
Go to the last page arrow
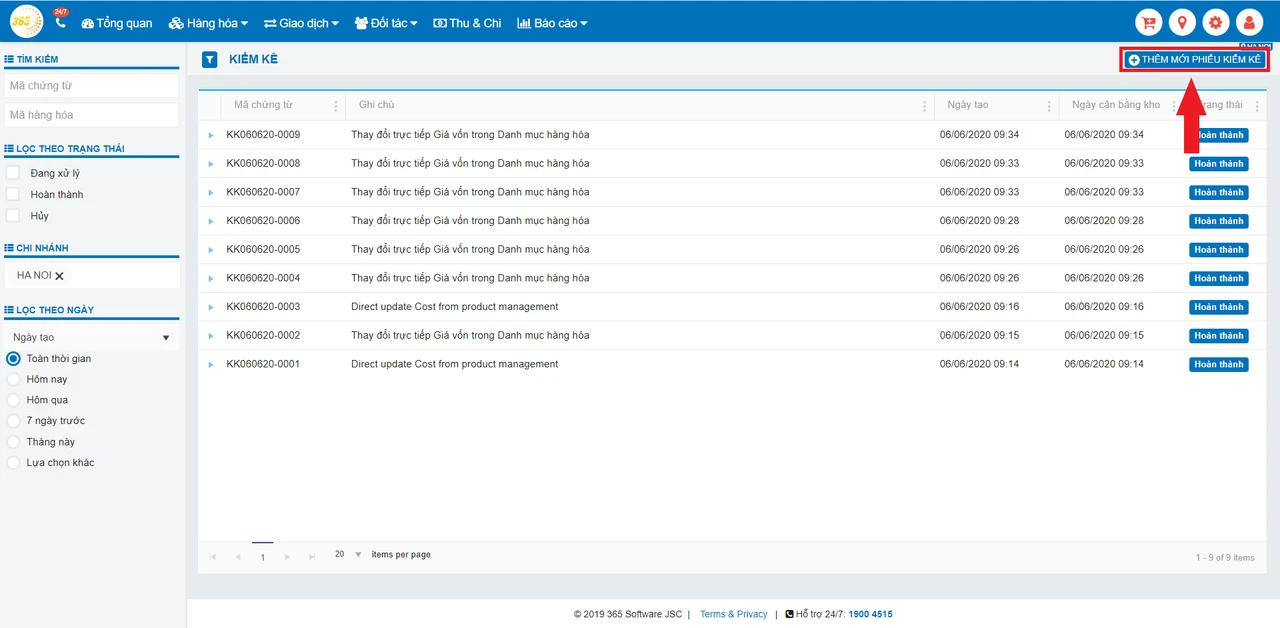(x=312, y=557)
